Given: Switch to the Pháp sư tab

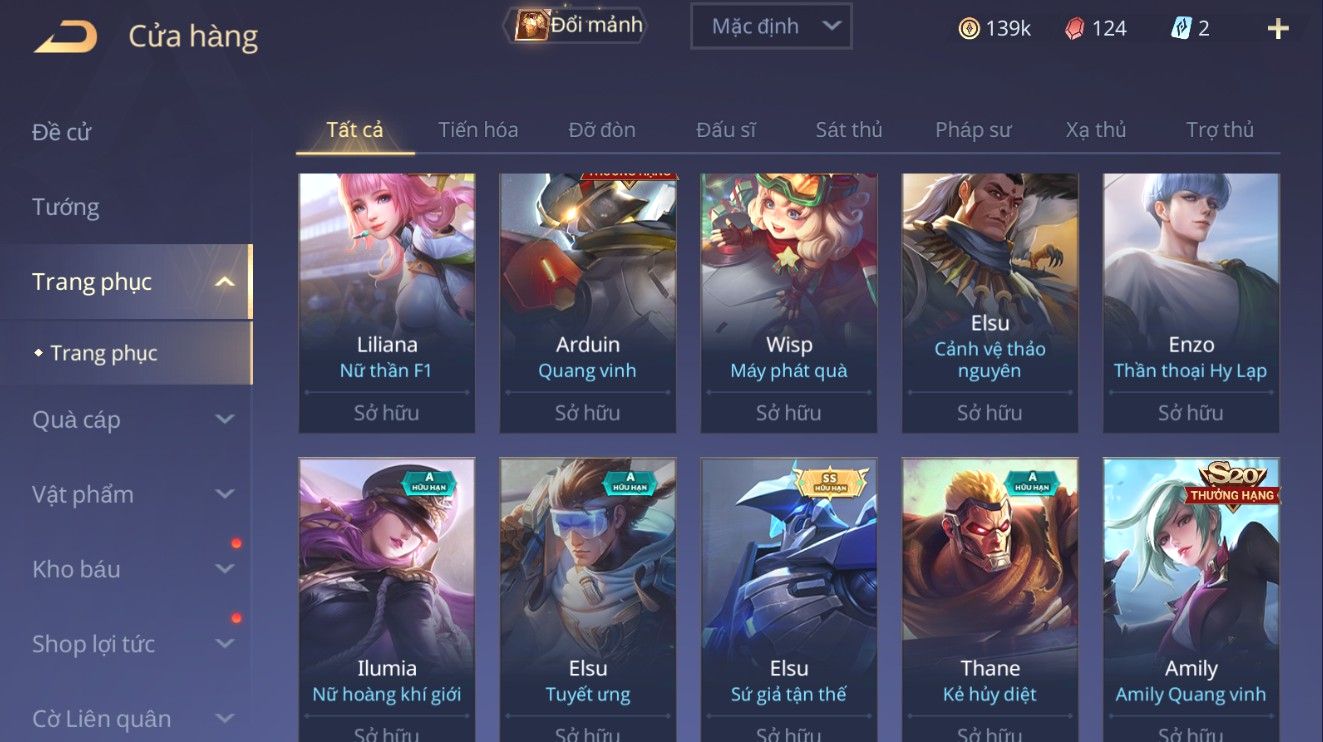Looking at the screenshot, I should point(973,130).
